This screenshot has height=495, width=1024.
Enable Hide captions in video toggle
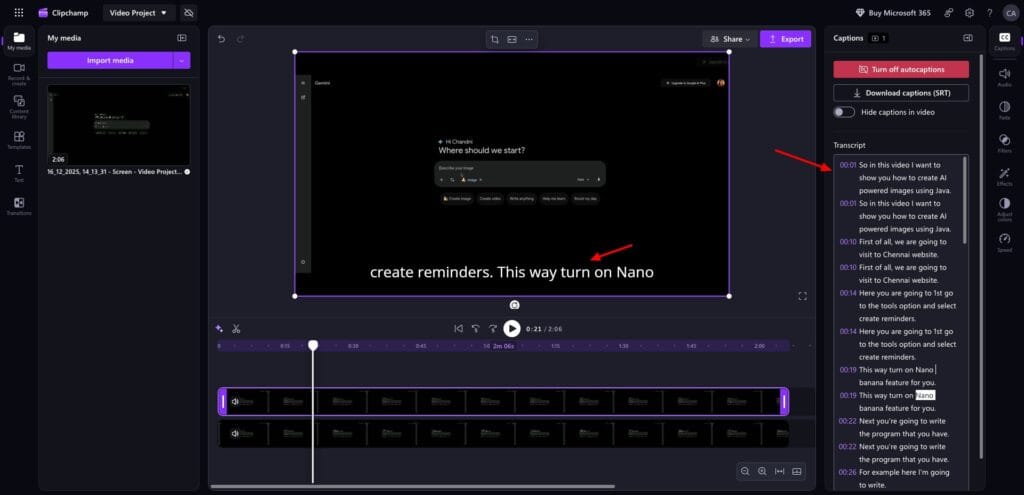pyautogui.click(x=844, y=112)
